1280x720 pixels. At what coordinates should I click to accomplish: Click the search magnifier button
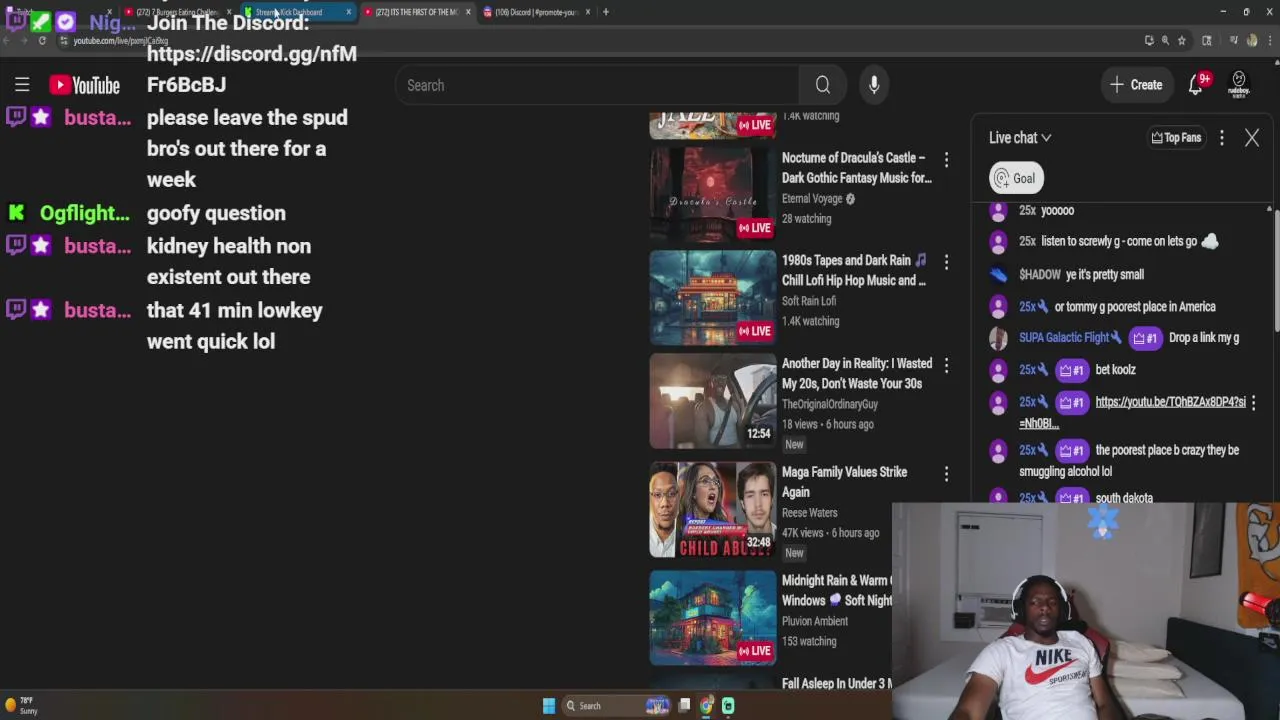point(822,85)
